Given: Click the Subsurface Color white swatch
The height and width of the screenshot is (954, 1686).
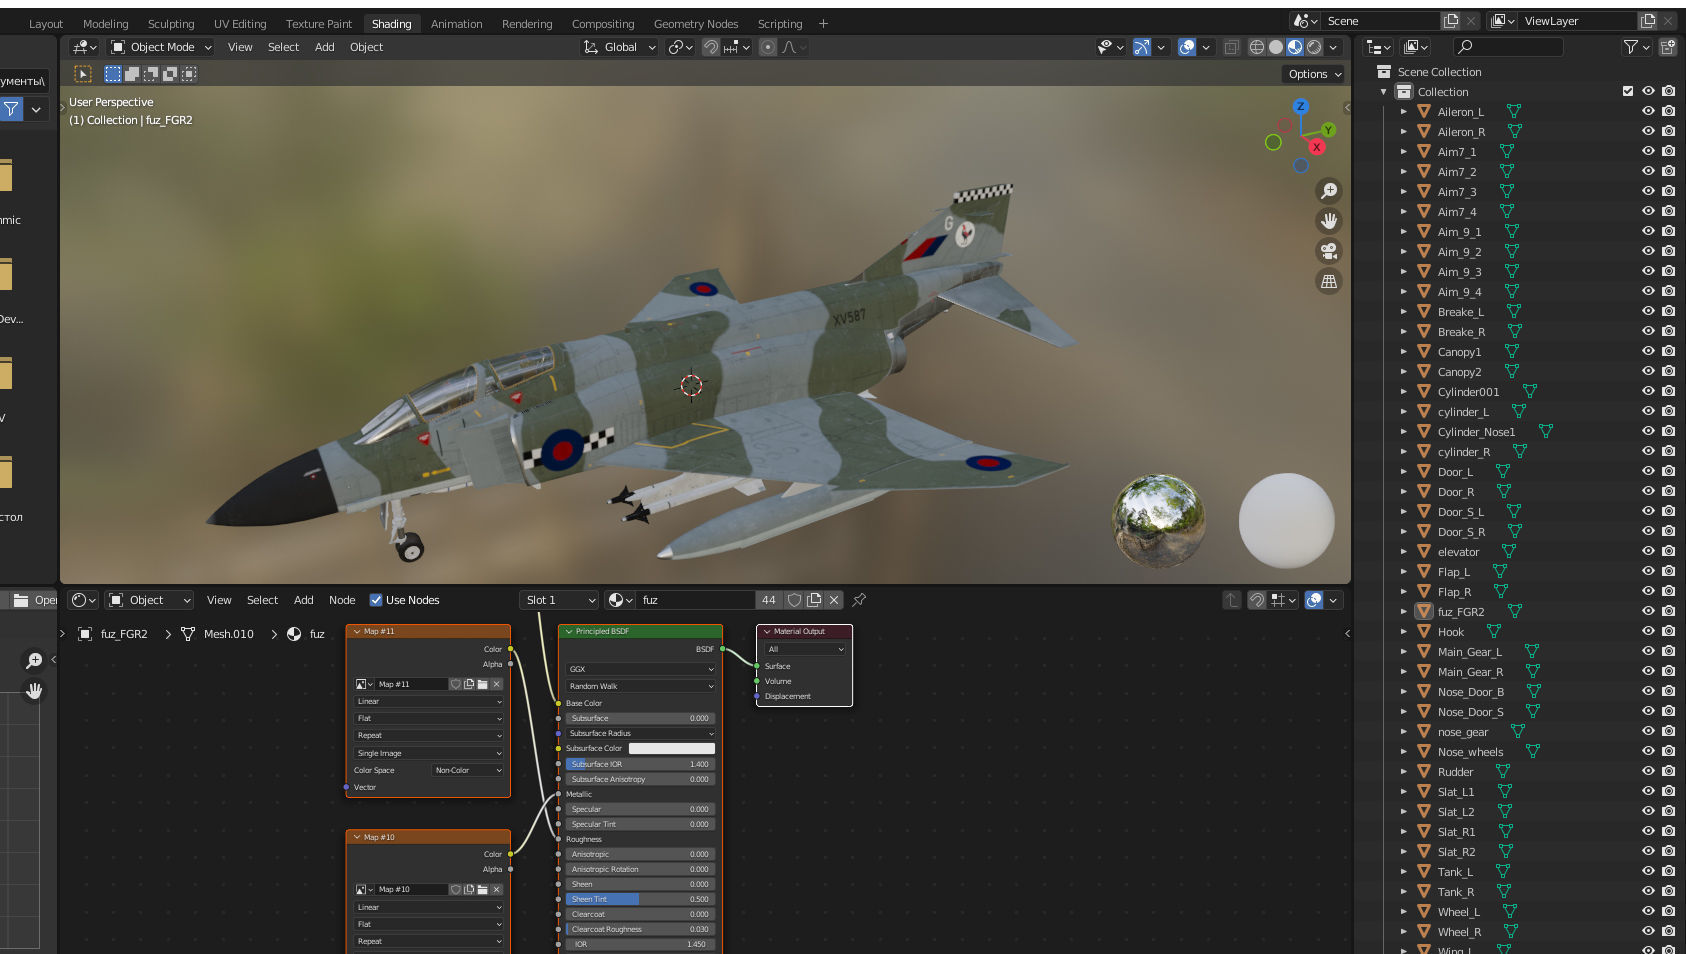Looking at the screenshot, I should (671, 748).
